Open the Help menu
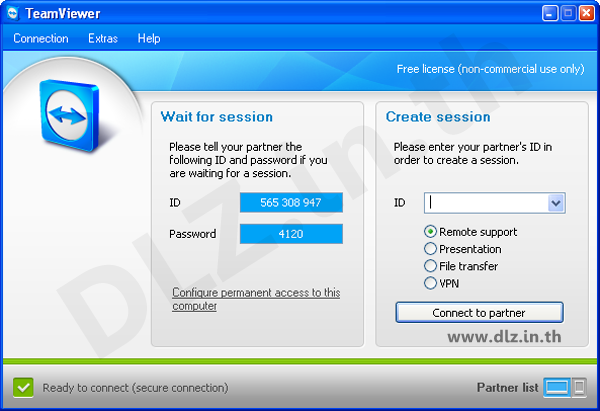This screenshot has height=411, width=600. pos(149,38)
